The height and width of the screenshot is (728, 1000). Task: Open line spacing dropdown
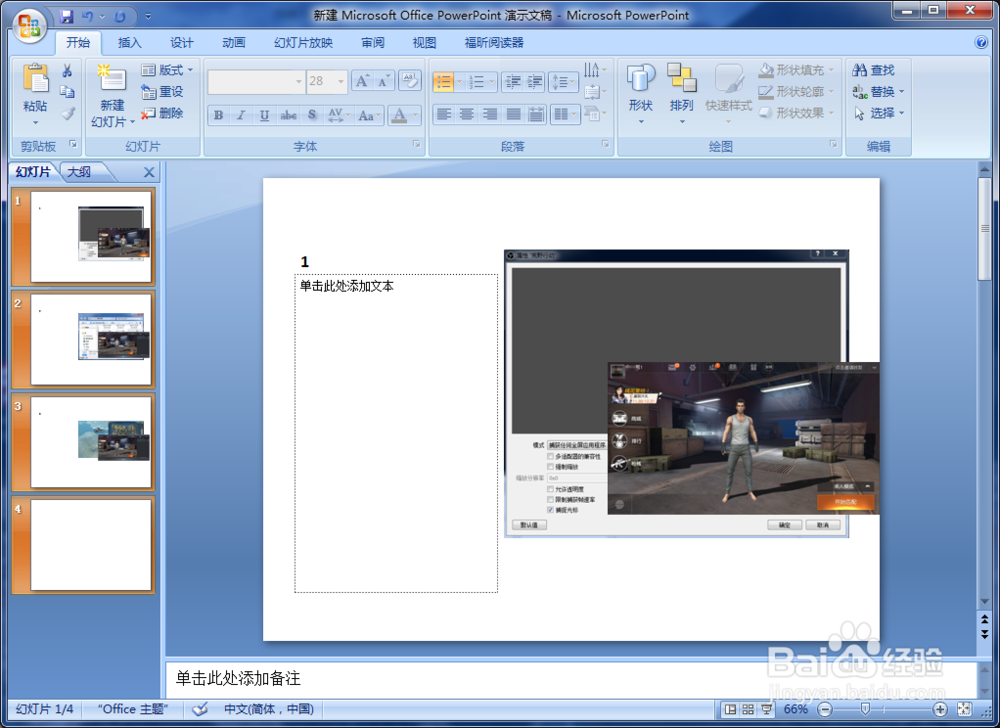(x=563, y=82)
